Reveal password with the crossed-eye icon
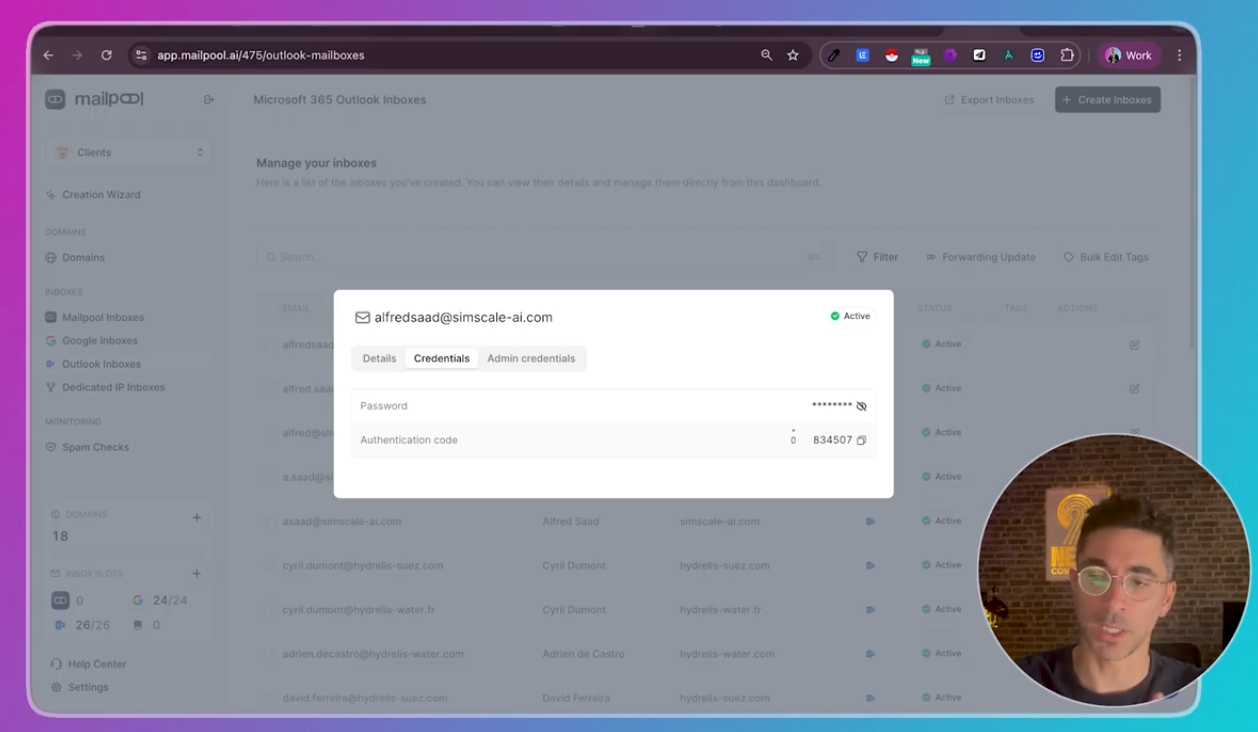The height and width of the screenshot is (732, 1258). (x=861, y=406)
